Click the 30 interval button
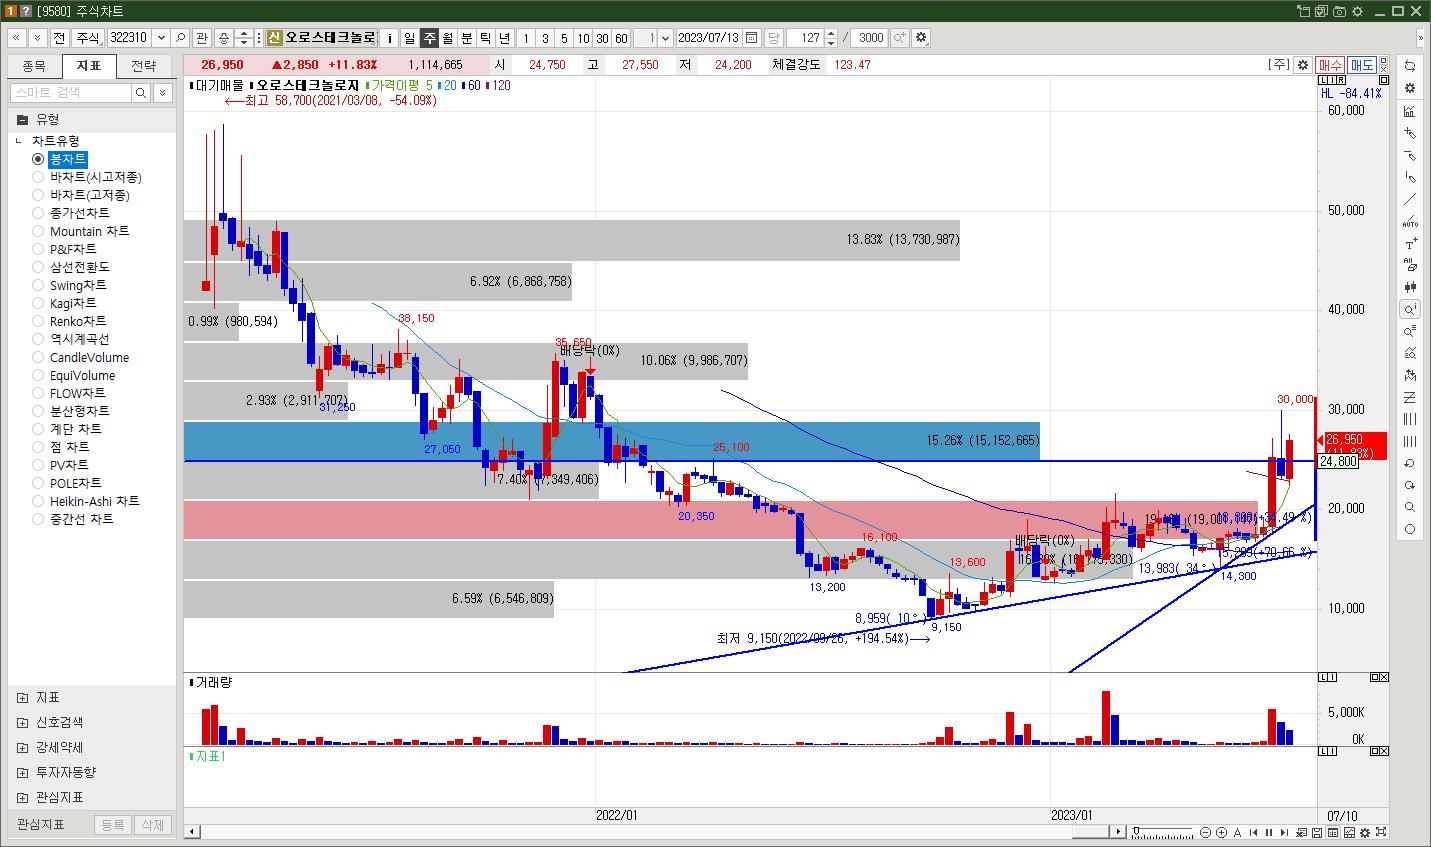This screenshot has height=847, width=1431. click(602, 38)
